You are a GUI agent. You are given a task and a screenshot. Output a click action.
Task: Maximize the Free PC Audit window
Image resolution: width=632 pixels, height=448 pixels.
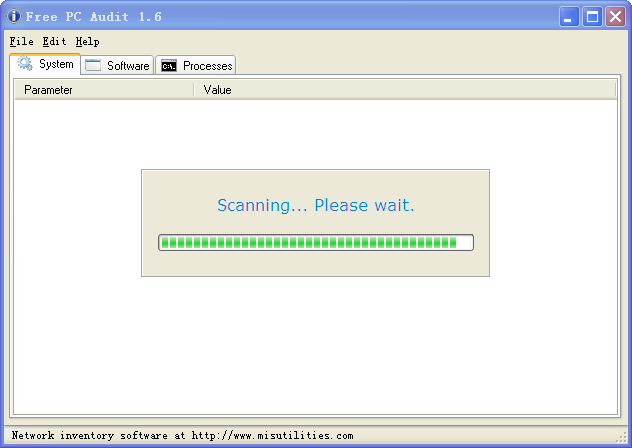(x=592, y=17)
